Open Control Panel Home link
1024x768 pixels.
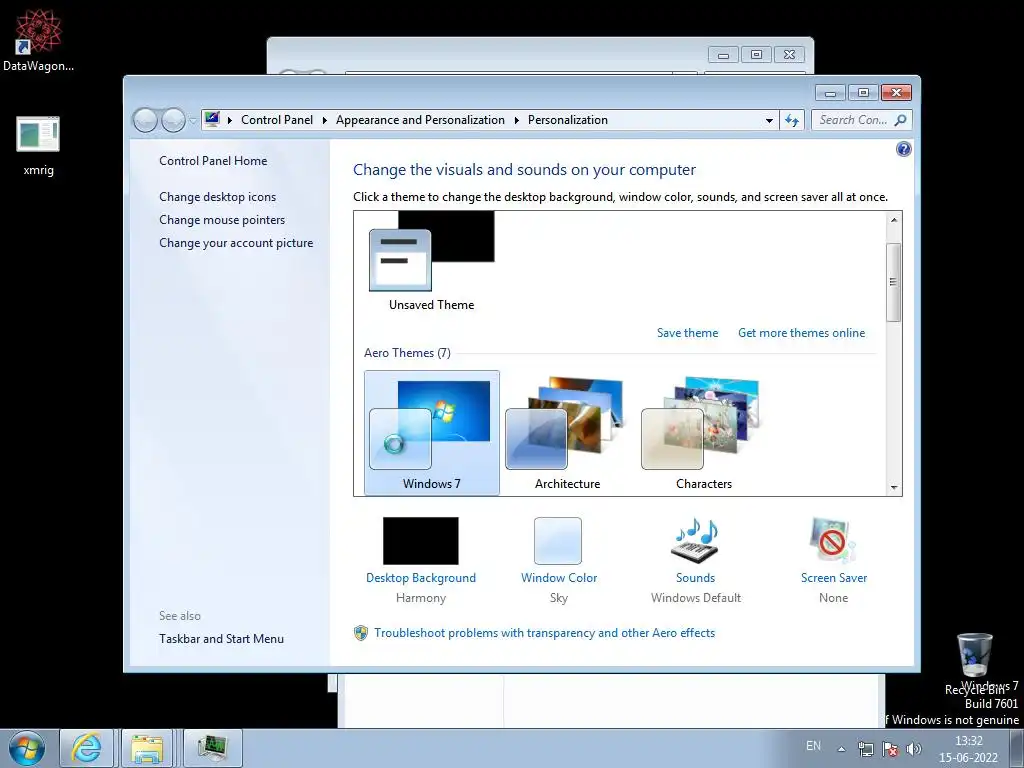pos(213,161)
